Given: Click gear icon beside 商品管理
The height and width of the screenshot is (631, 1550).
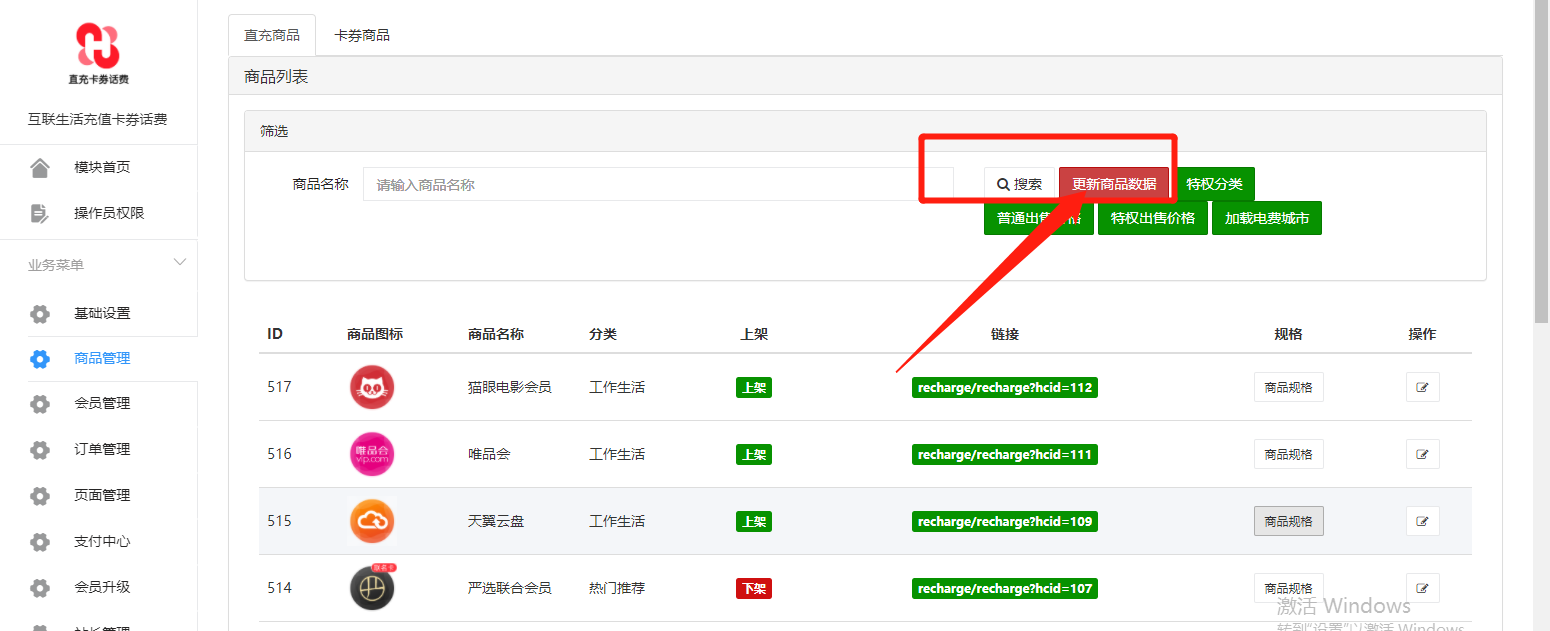Looking at the screenshot, I should pyautogui.click(x=40, y=358).
